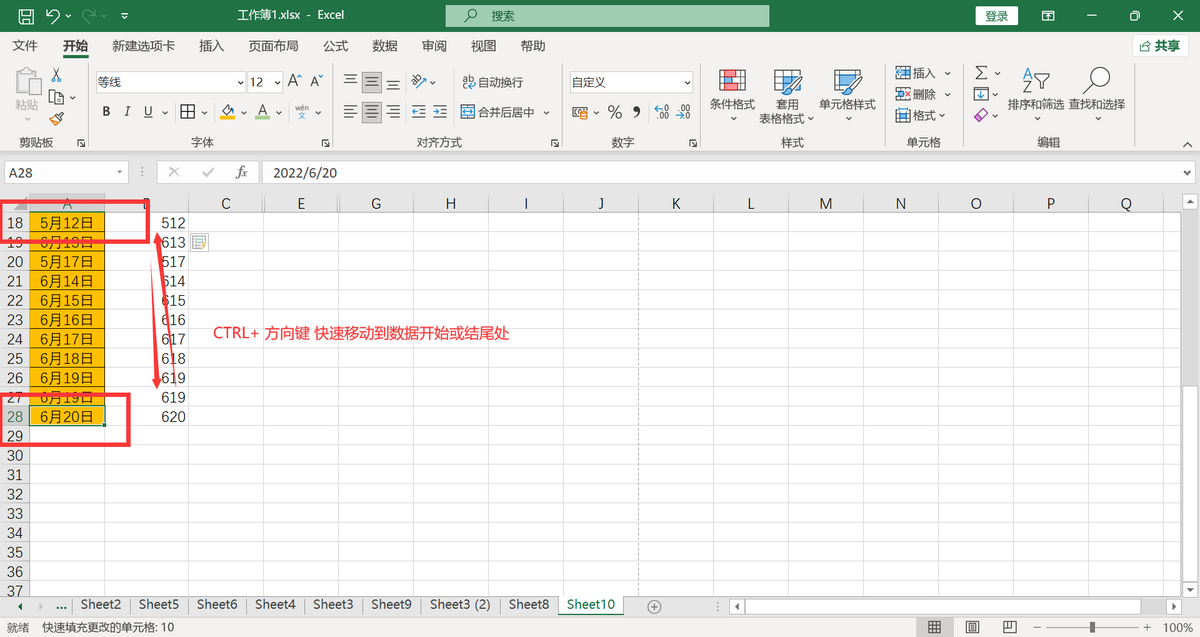Toggle Italic formatting
Viewport: 1200px width, 637px height.
click(x=128, y=112)
